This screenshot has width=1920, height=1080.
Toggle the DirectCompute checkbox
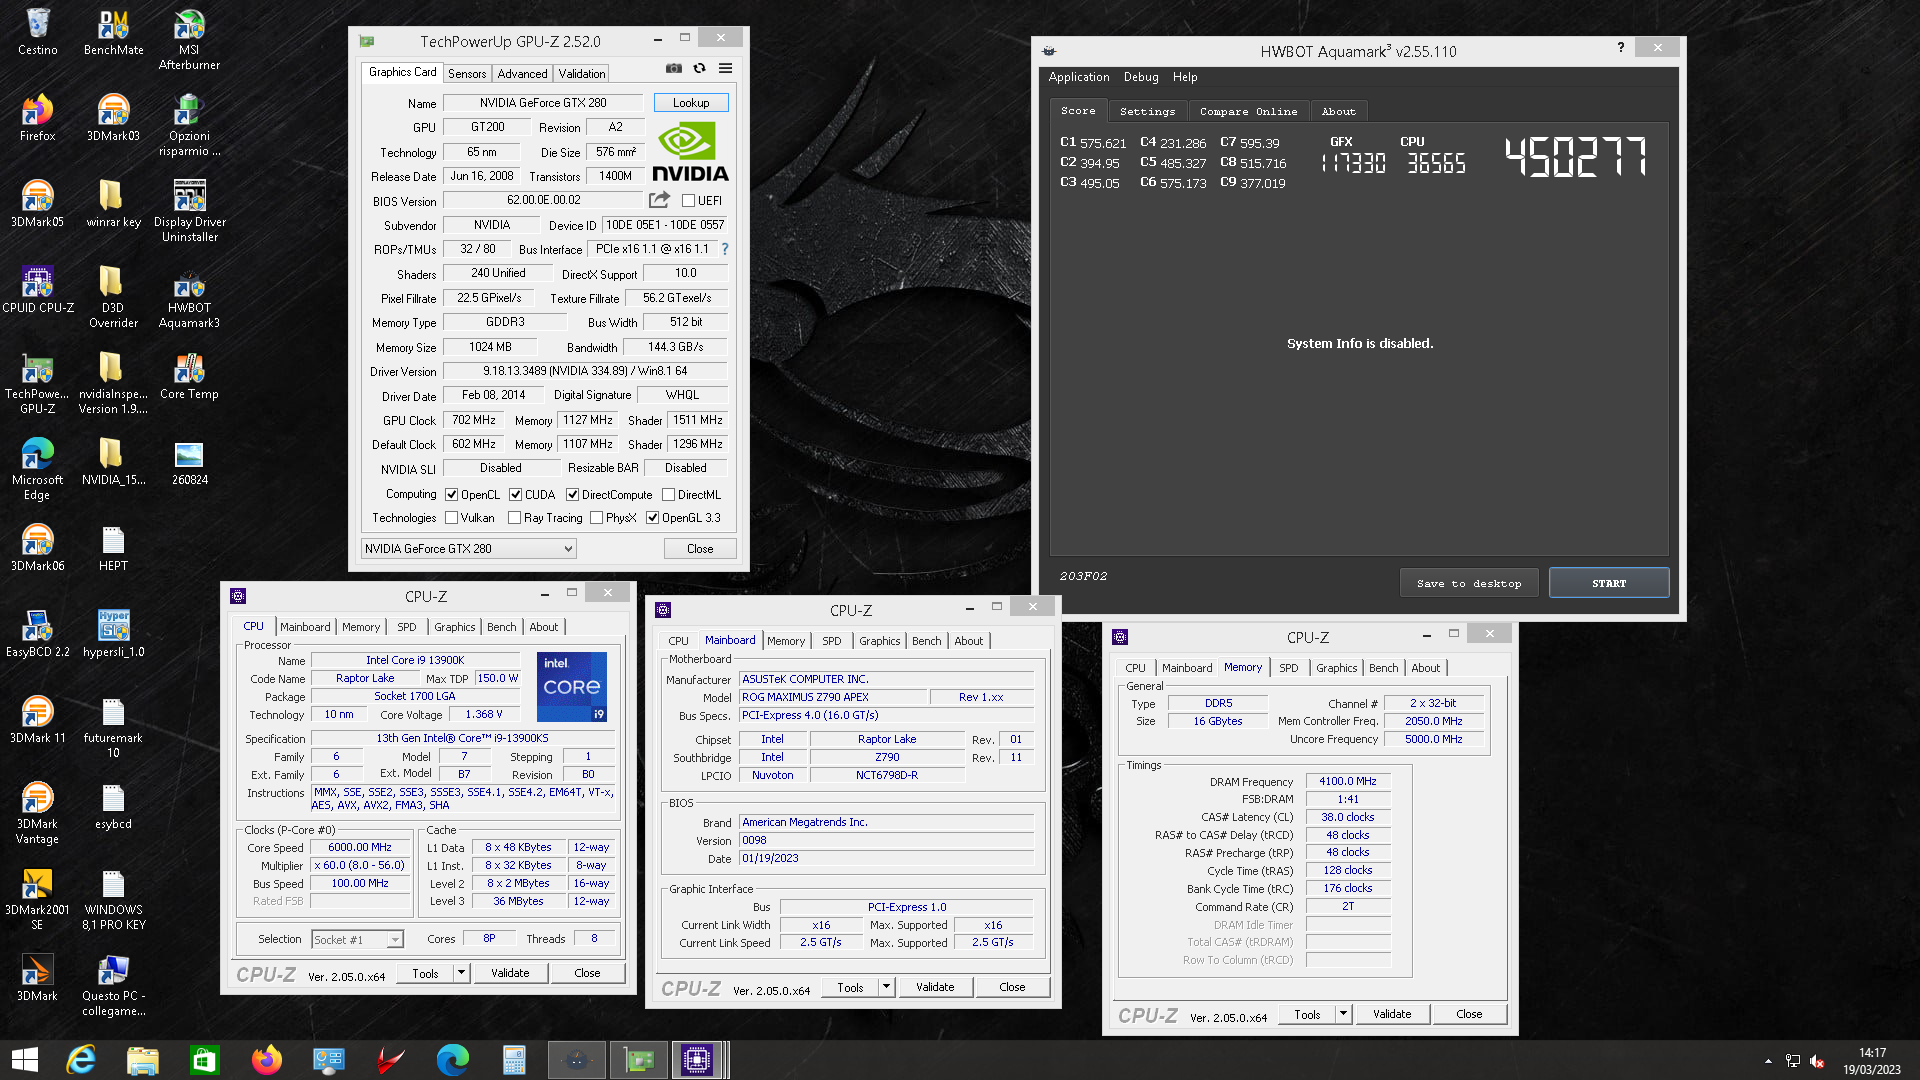[x=573, y=495]
